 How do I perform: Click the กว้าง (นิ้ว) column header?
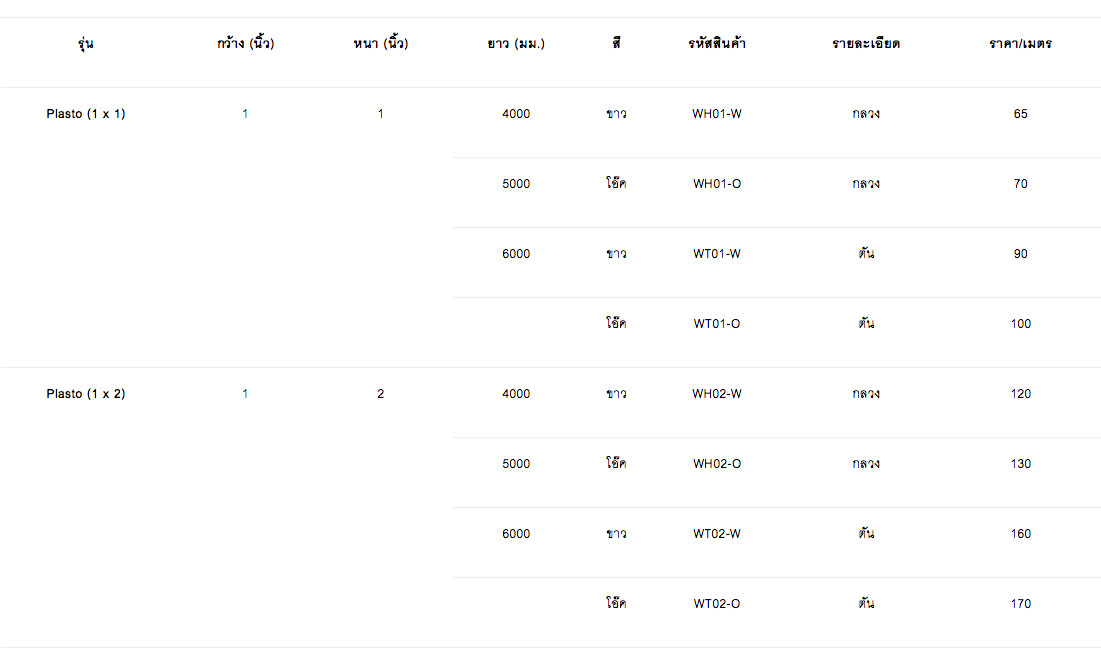245,44
